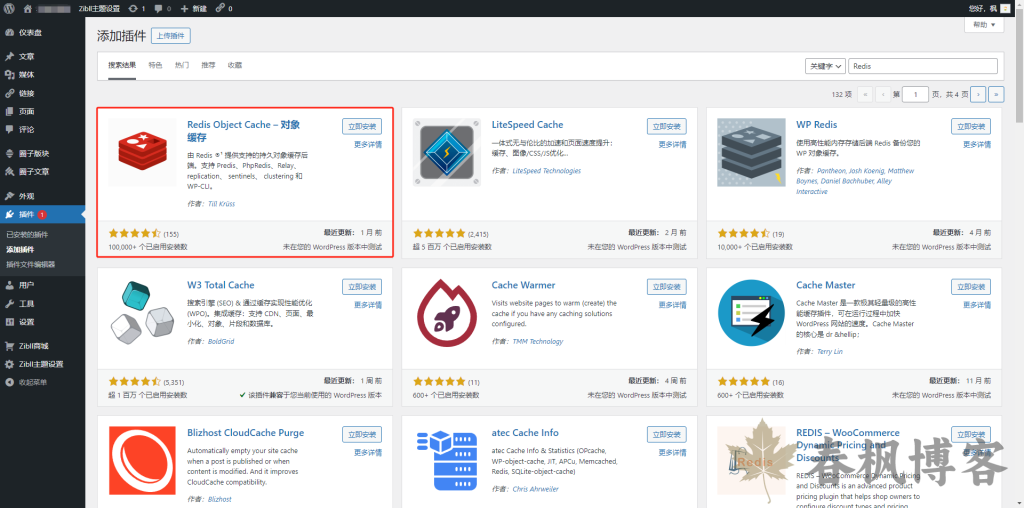The width and height of the screenshot is (1024, 508).
Task: Open author link Till Krüss
Action: pos(219,204)
